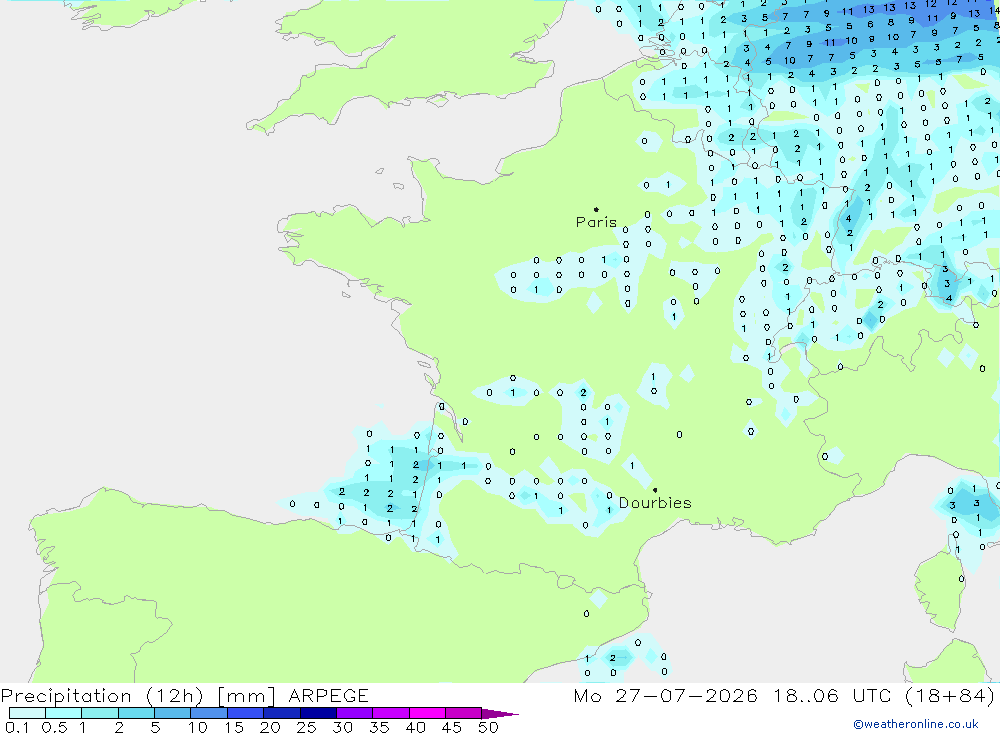This screenshot has height=733, width=1000.
Task: Pick the legend swatch between 1 and 2
Action: [100, 713]
